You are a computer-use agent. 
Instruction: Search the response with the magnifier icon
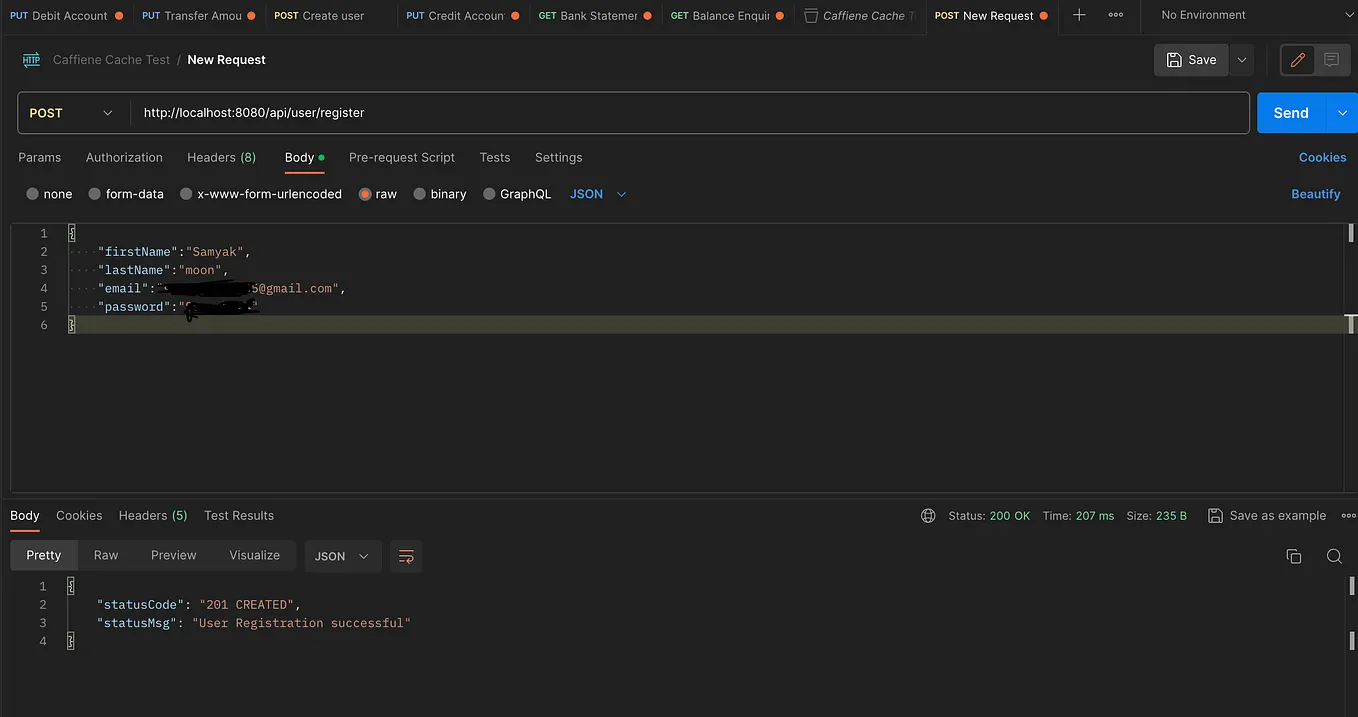pyautogui.click(x=1334, y=556)
